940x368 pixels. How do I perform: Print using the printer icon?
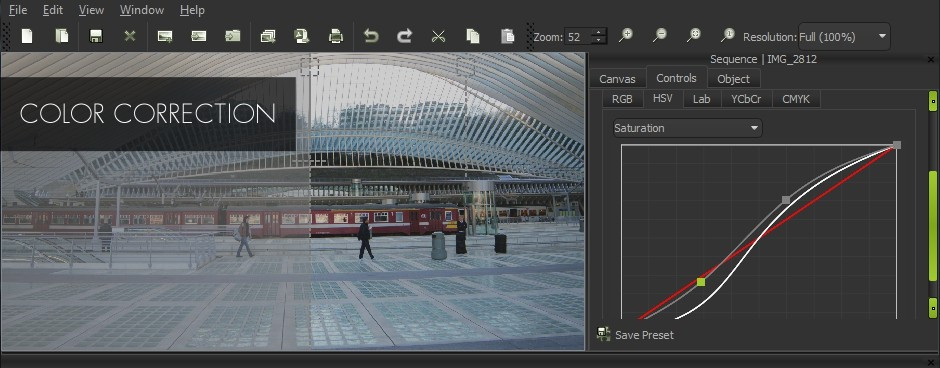[336, 36]
